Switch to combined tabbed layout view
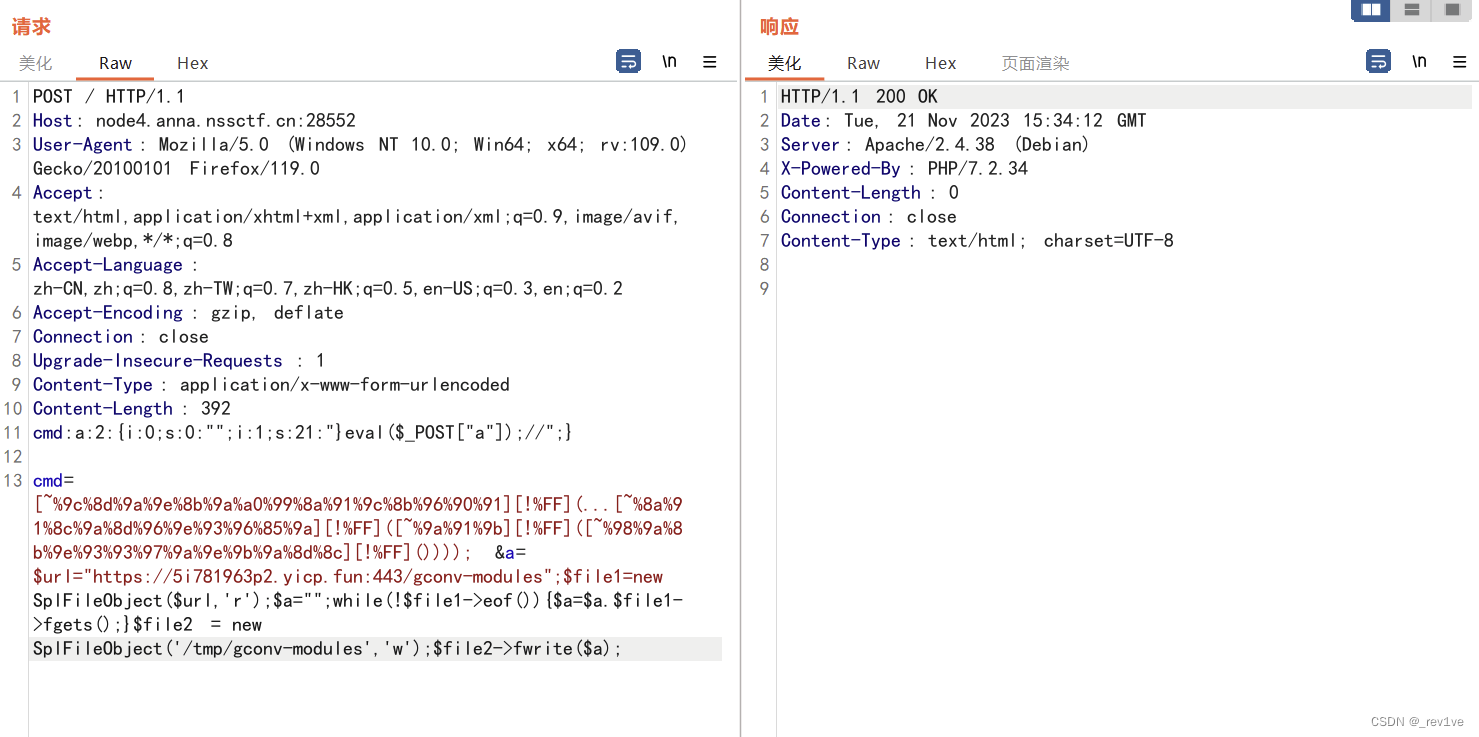 (1452, 10)
